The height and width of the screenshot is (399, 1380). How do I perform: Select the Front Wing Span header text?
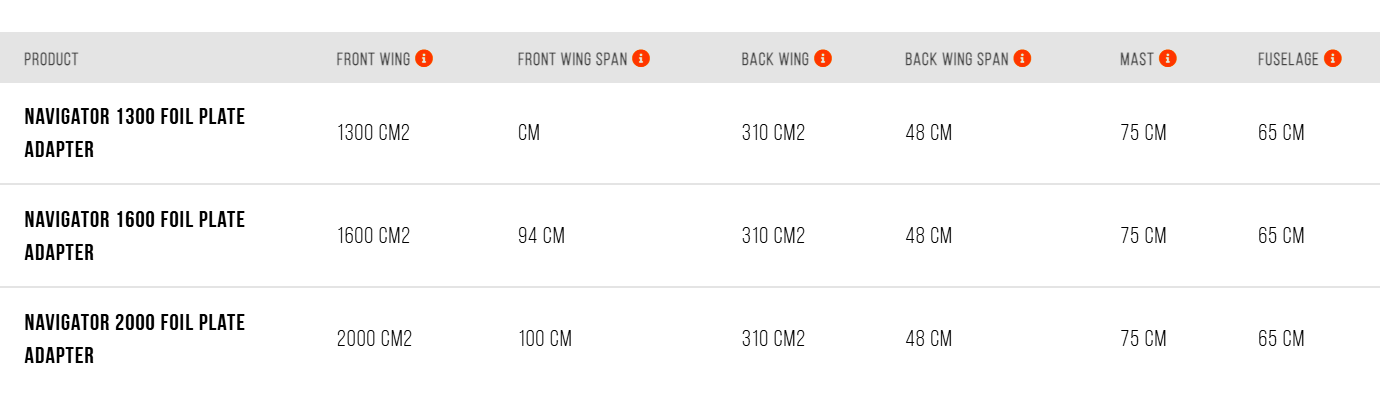coord(572,59)
